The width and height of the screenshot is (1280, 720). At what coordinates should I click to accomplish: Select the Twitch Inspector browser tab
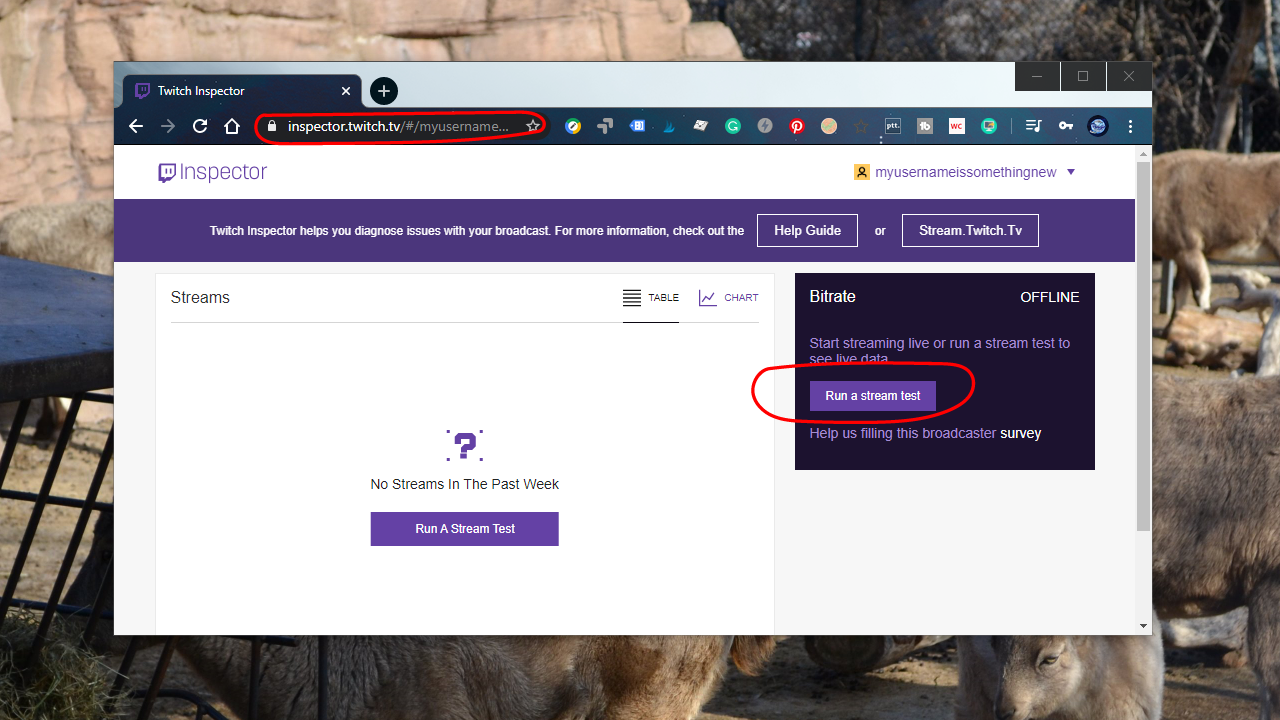pyautogui.click(x=242, y=91)
